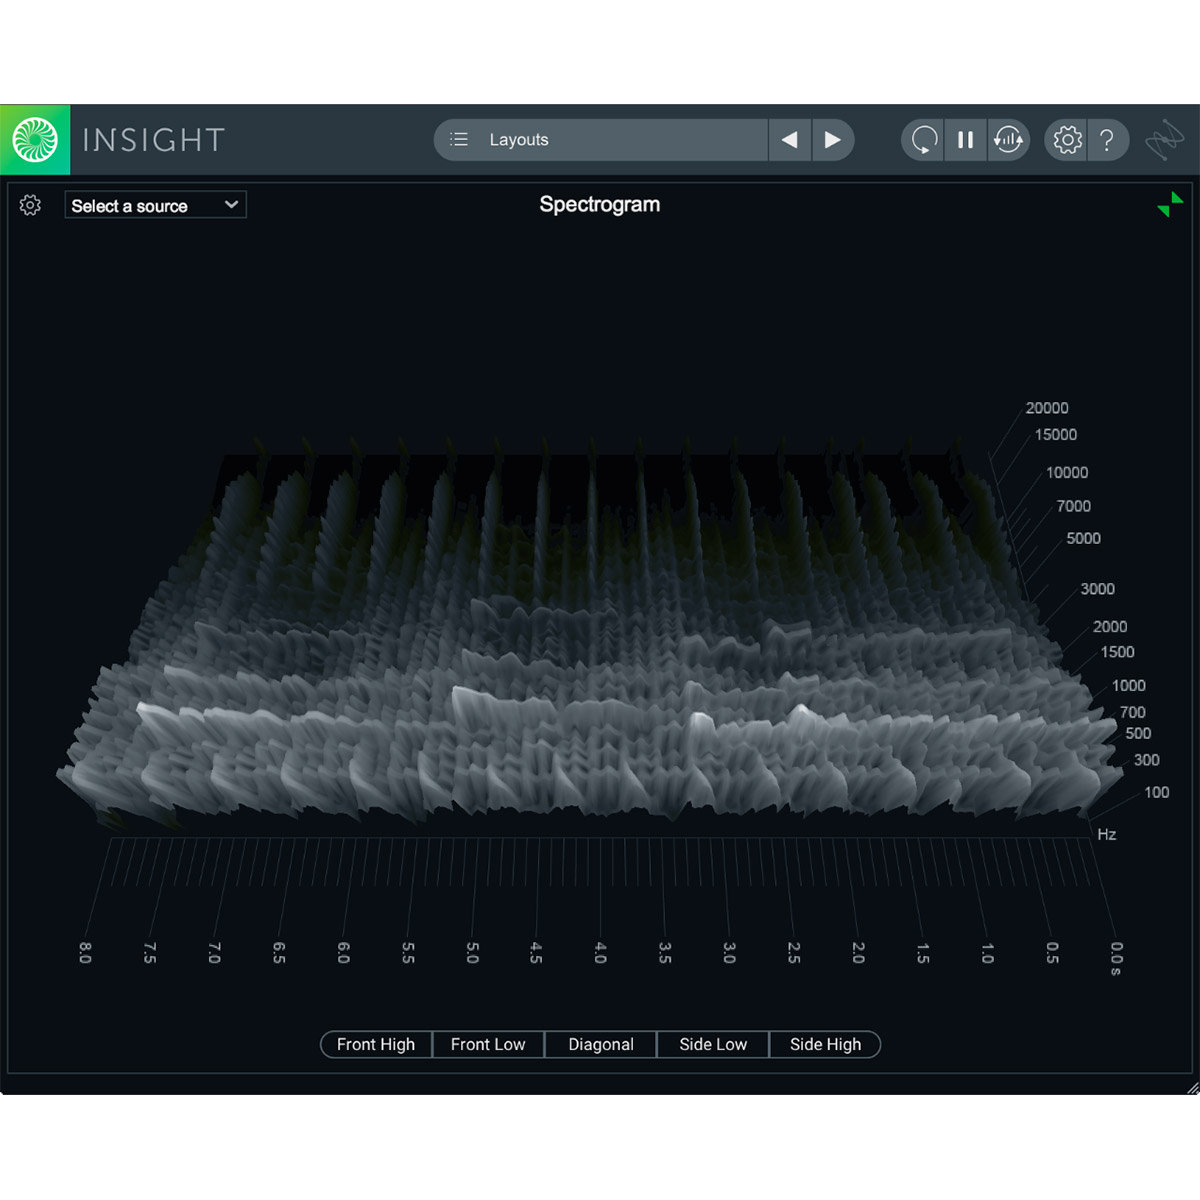Open the Help question mark icon
This screenshot has width=1200, height=1200.
[x=1108, y=139]
